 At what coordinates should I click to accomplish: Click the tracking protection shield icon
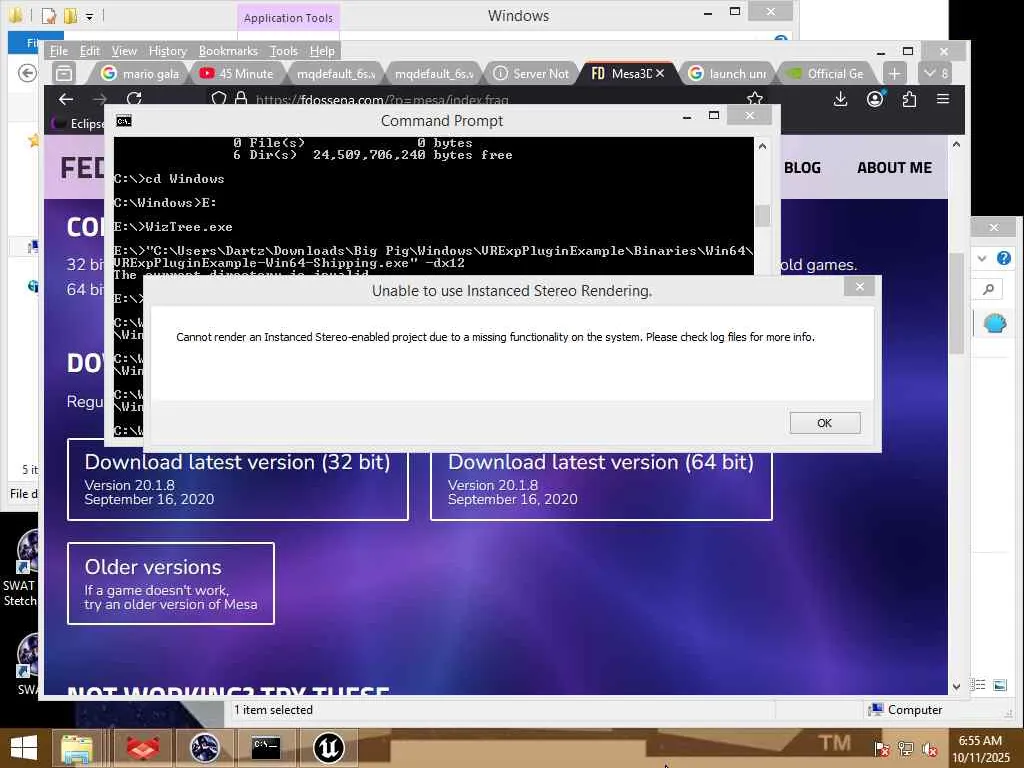coord(219,99)
